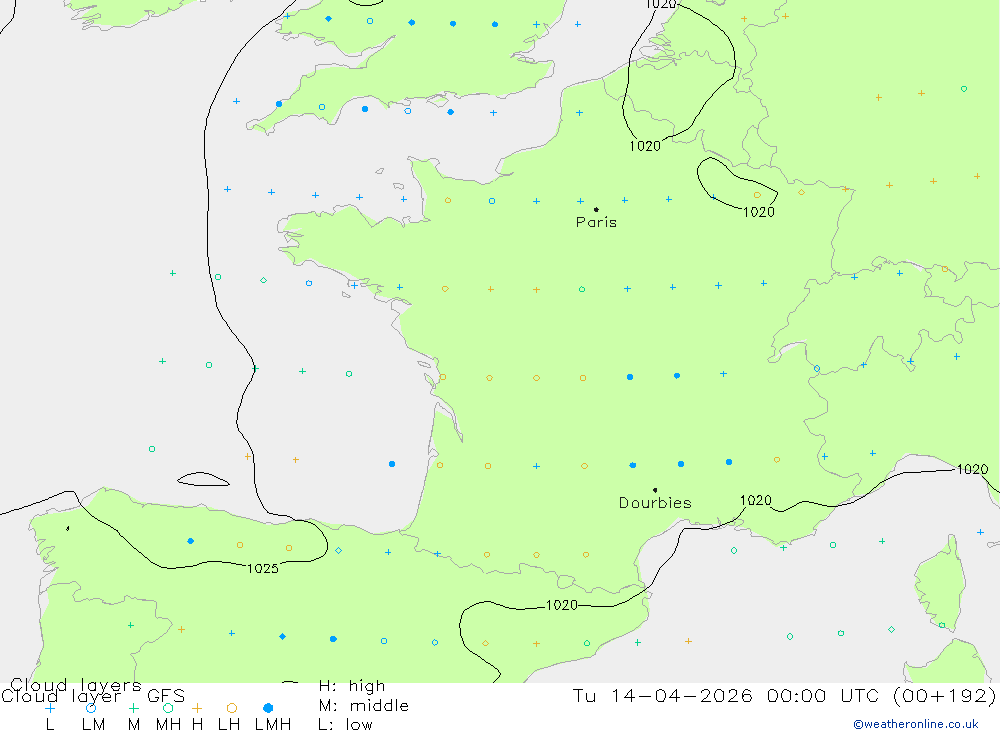
Task: Click the 'GFS' model label
Action: (x=166, y=696)
